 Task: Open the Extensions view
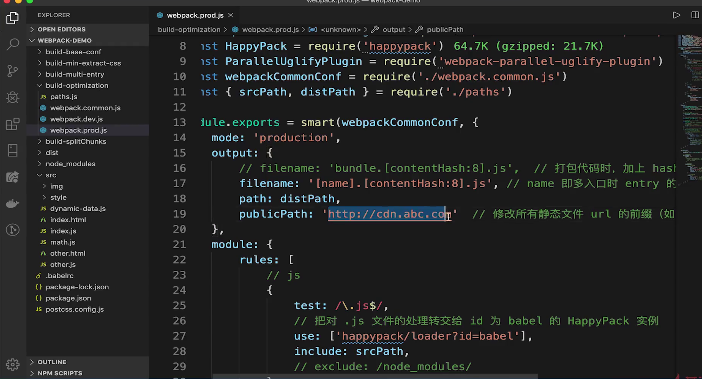pyautogui.click(x=13, y=124)
